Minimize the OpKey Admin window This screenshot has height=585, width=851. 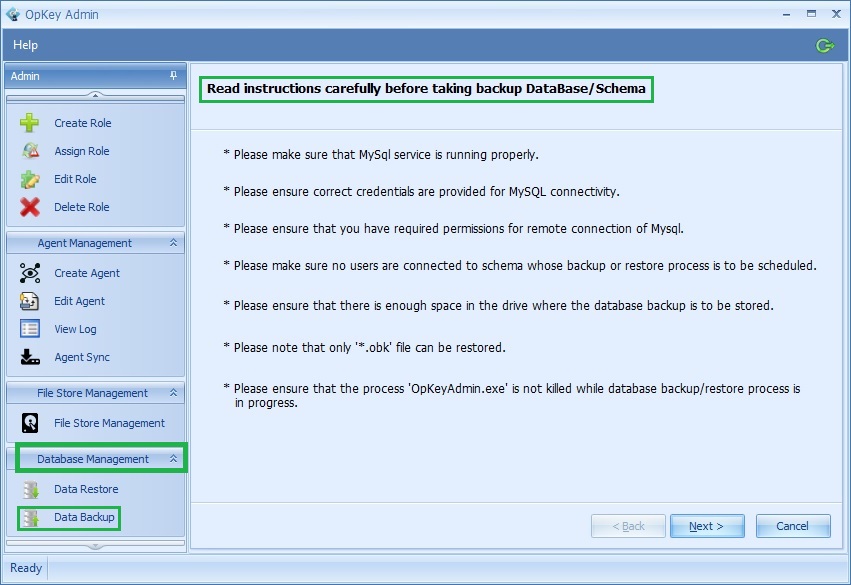[x=786, y=14]
